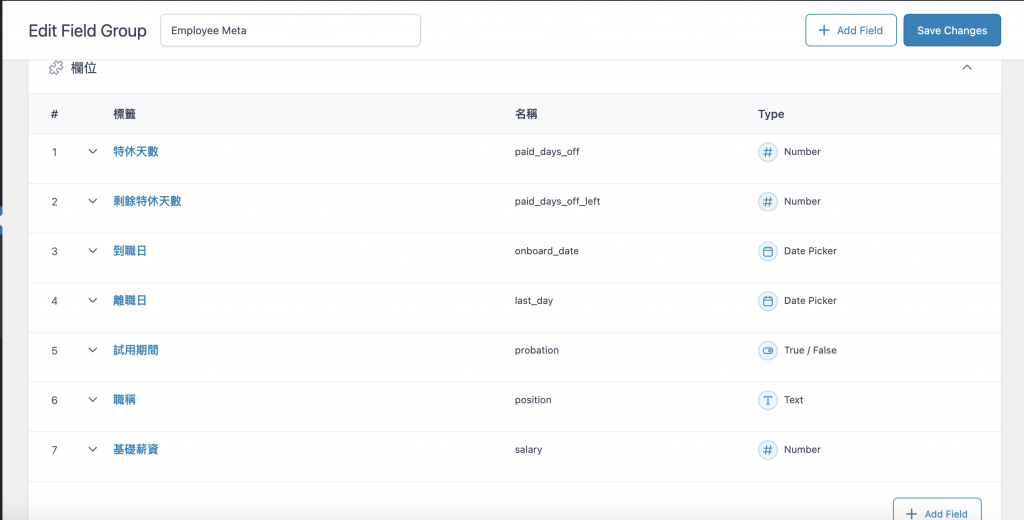Click row number 5 handle for 試用期間
This screenshot has width=1024, height=520.
(54, 351)
